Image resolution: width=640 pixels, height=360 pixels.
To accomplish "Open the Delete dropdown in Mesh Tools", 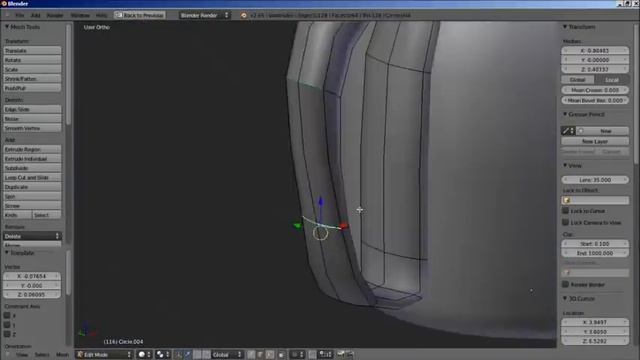I will (x=32, y=236).
